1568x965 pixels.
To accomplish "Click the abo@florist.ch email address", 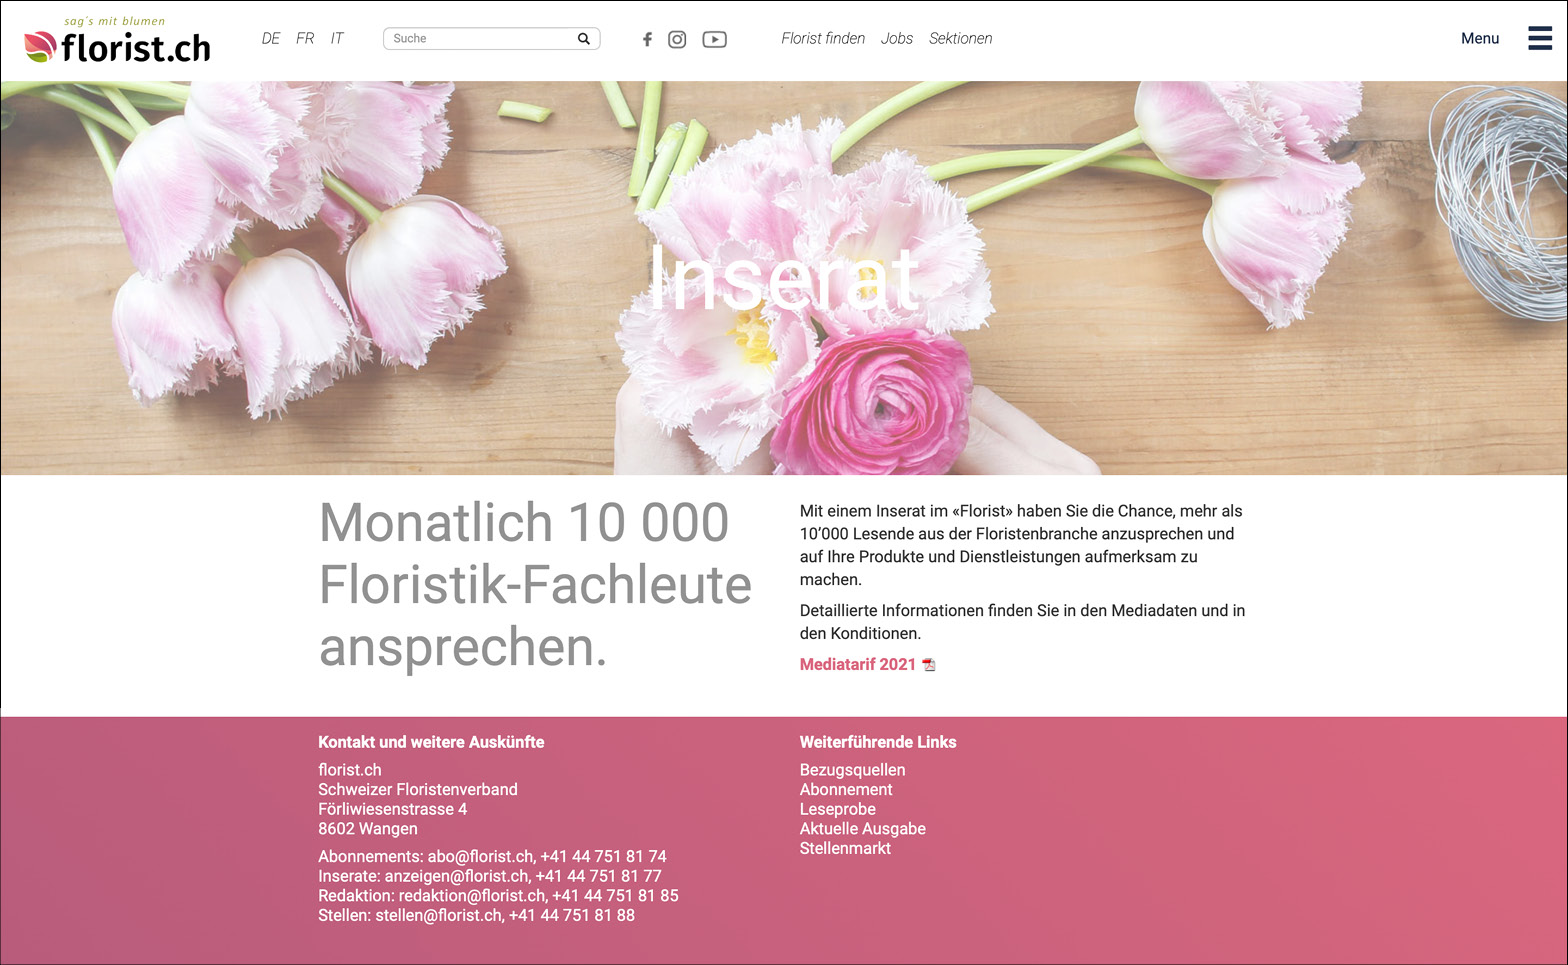I will (480, 856).
